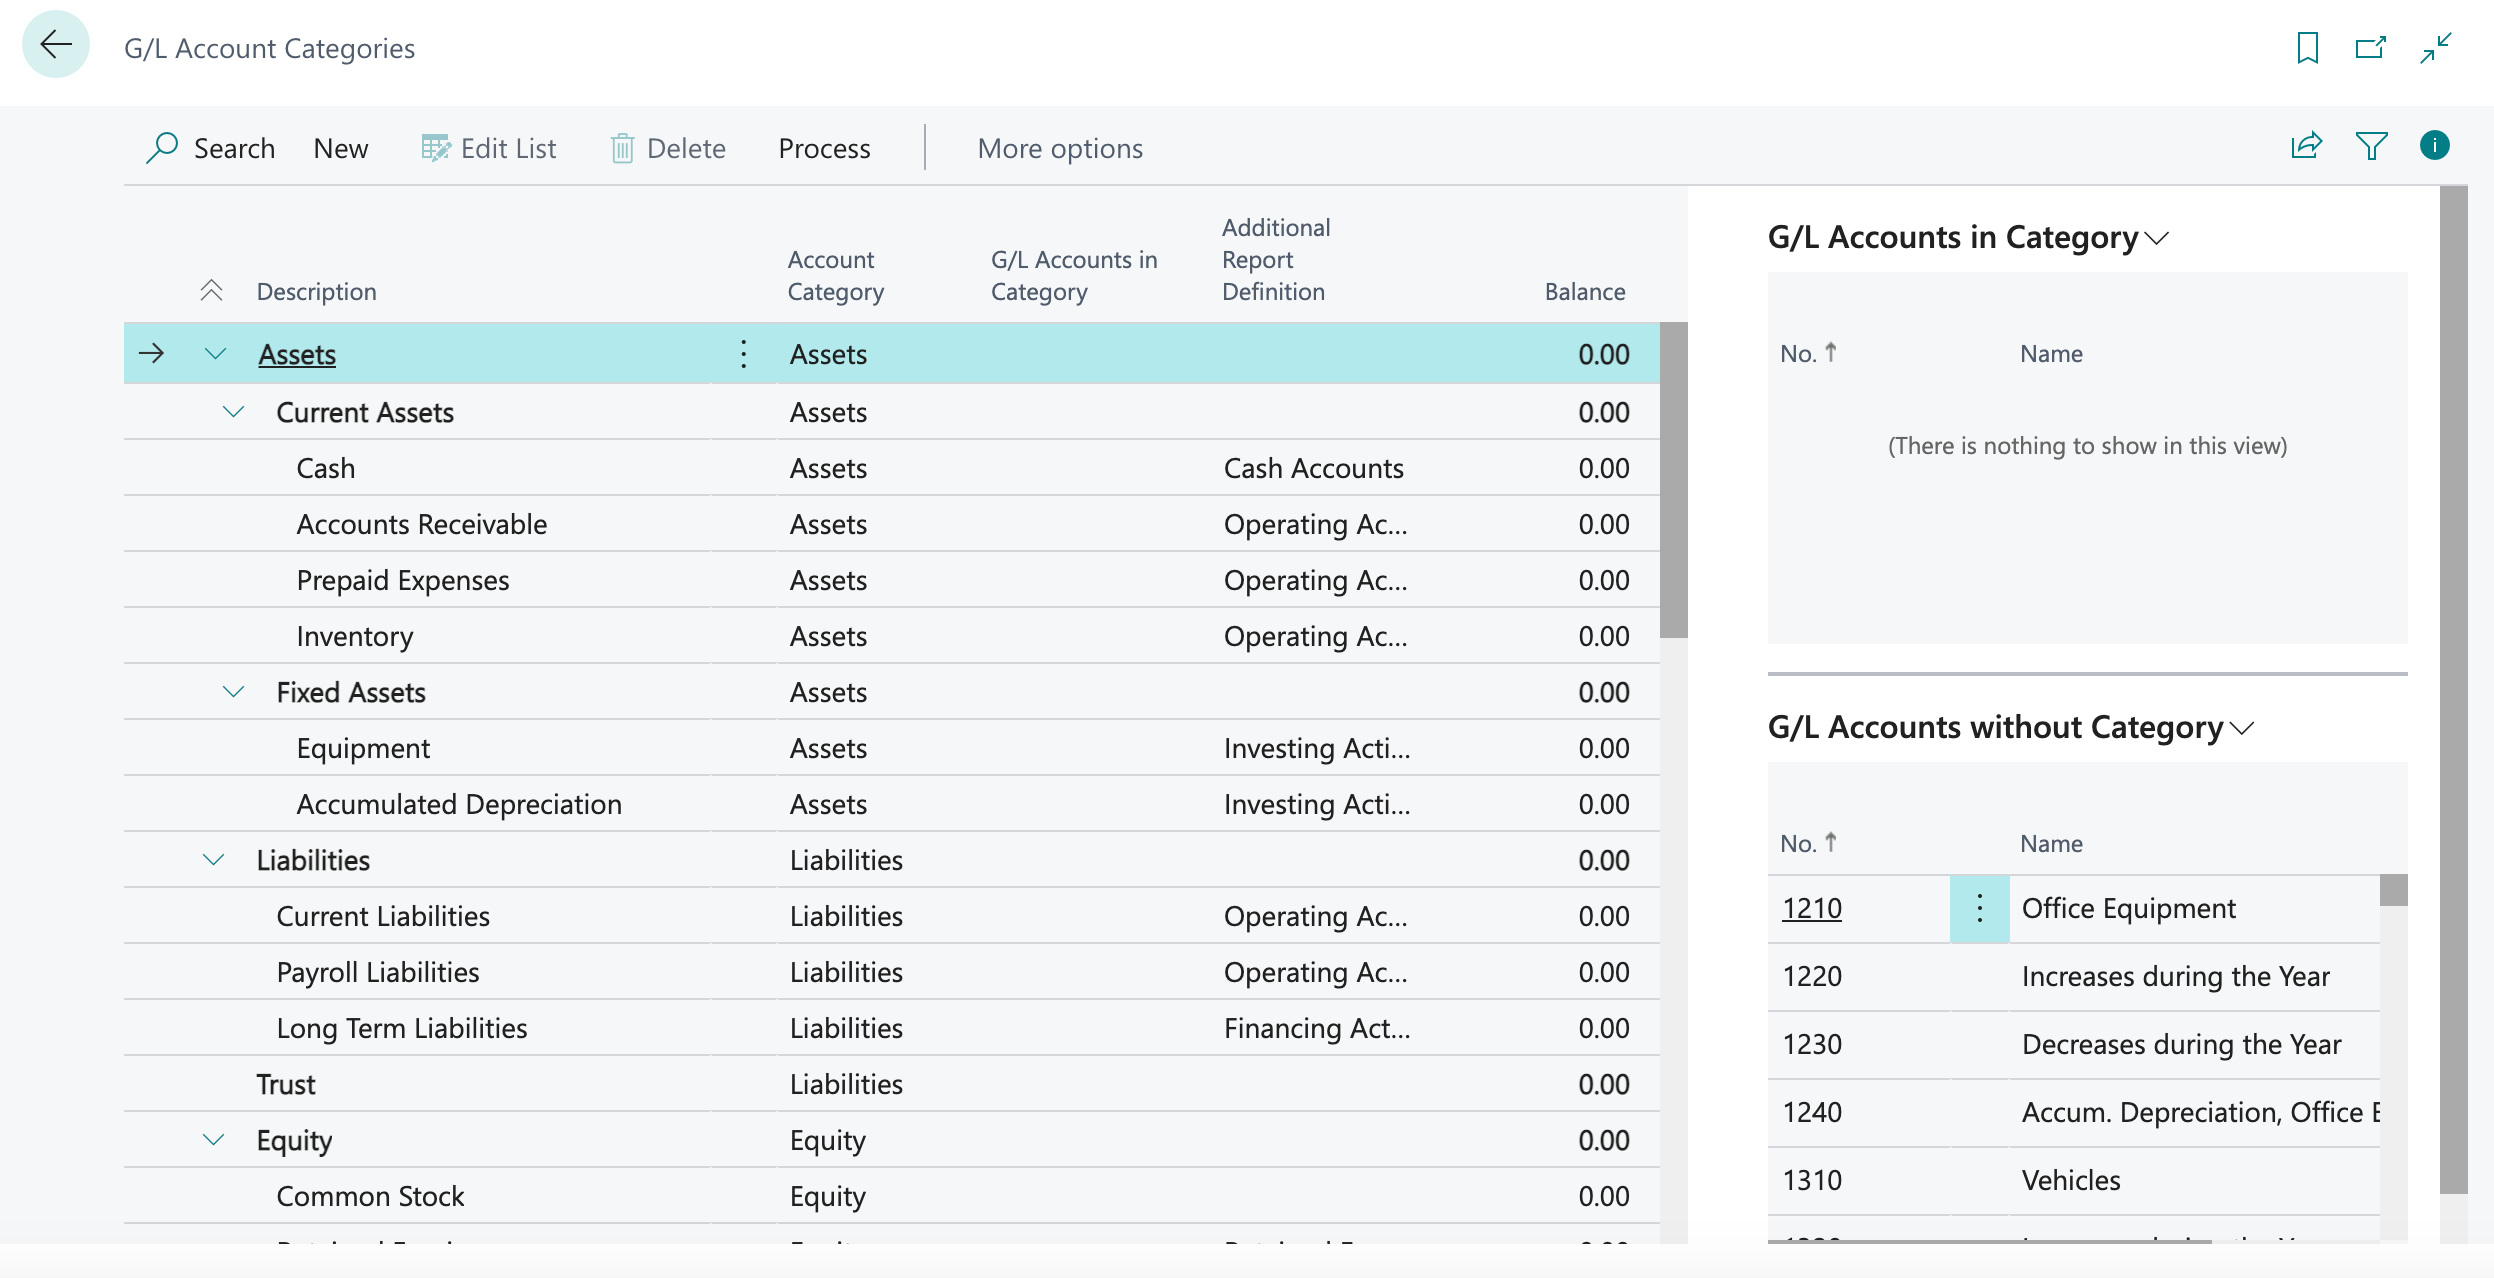This screenshot has width=2494, height=1278.
Task: Show More options in the action bar
Action: point(1060,149)
